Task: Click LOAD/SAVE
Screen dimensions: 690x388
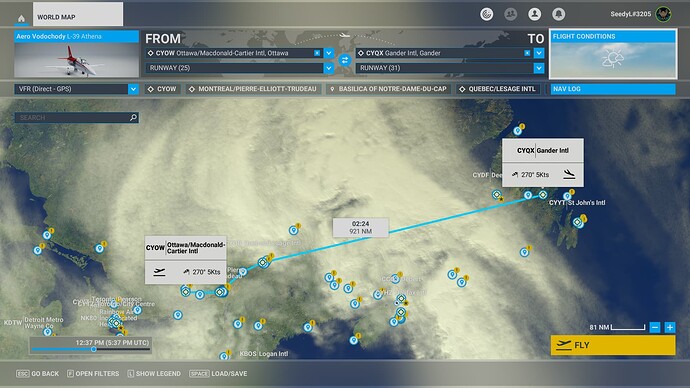Action: pos(218,373)
